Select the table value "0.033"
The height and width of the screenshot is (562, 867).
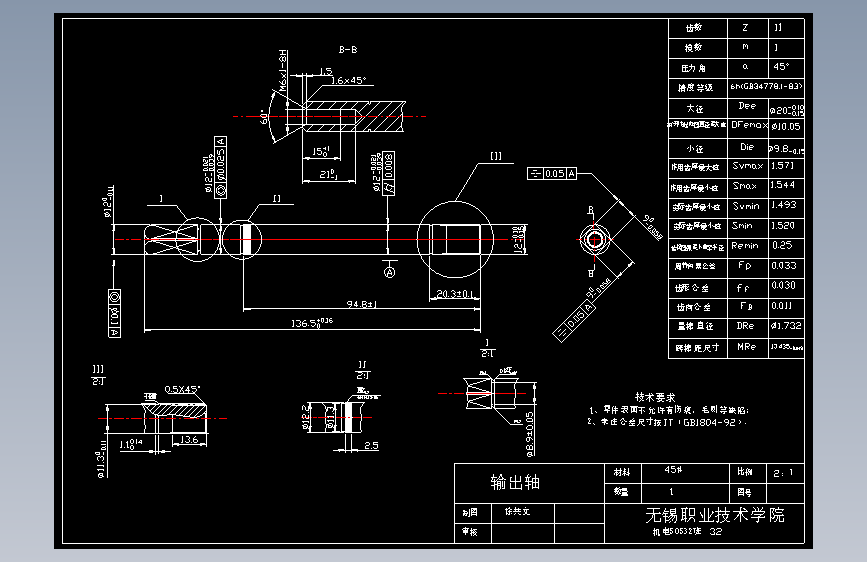click(784, 266)
